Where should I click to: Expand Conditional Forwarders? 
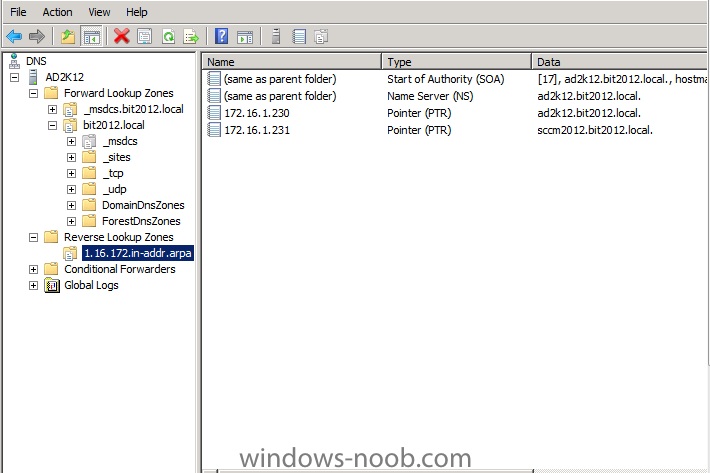coord(34,269)
